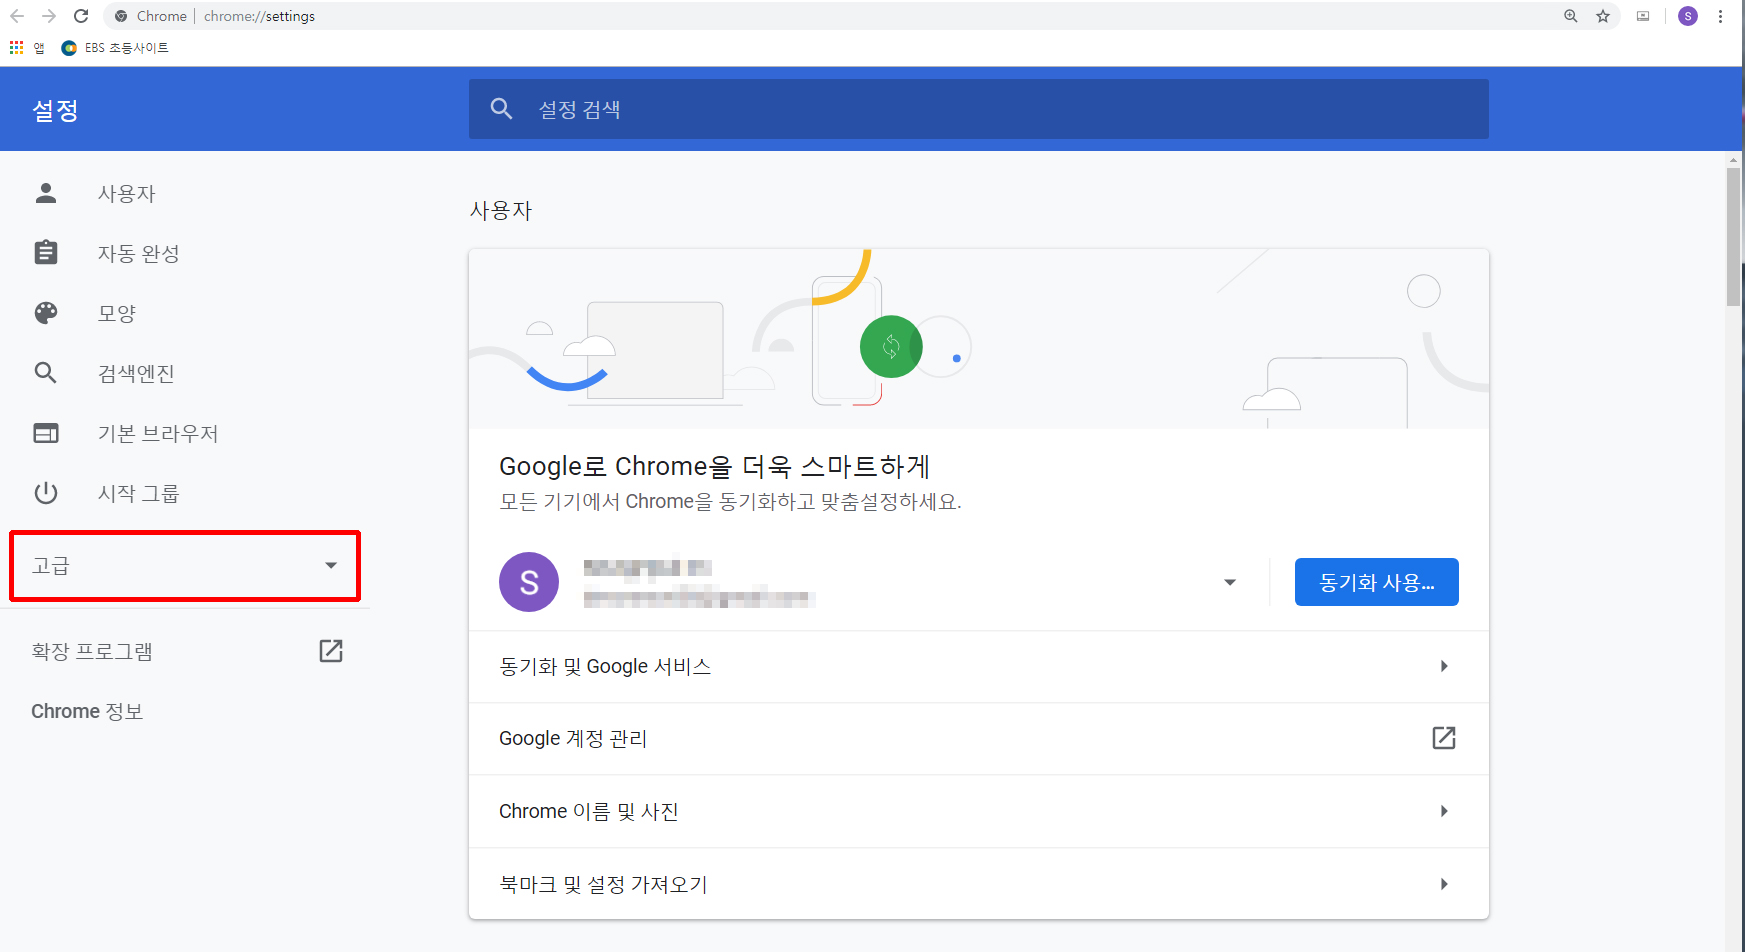Expand the account dropdown arrow beside the profile
The width and height of the screenshot is (1745, 952).
click(1230, 582)
